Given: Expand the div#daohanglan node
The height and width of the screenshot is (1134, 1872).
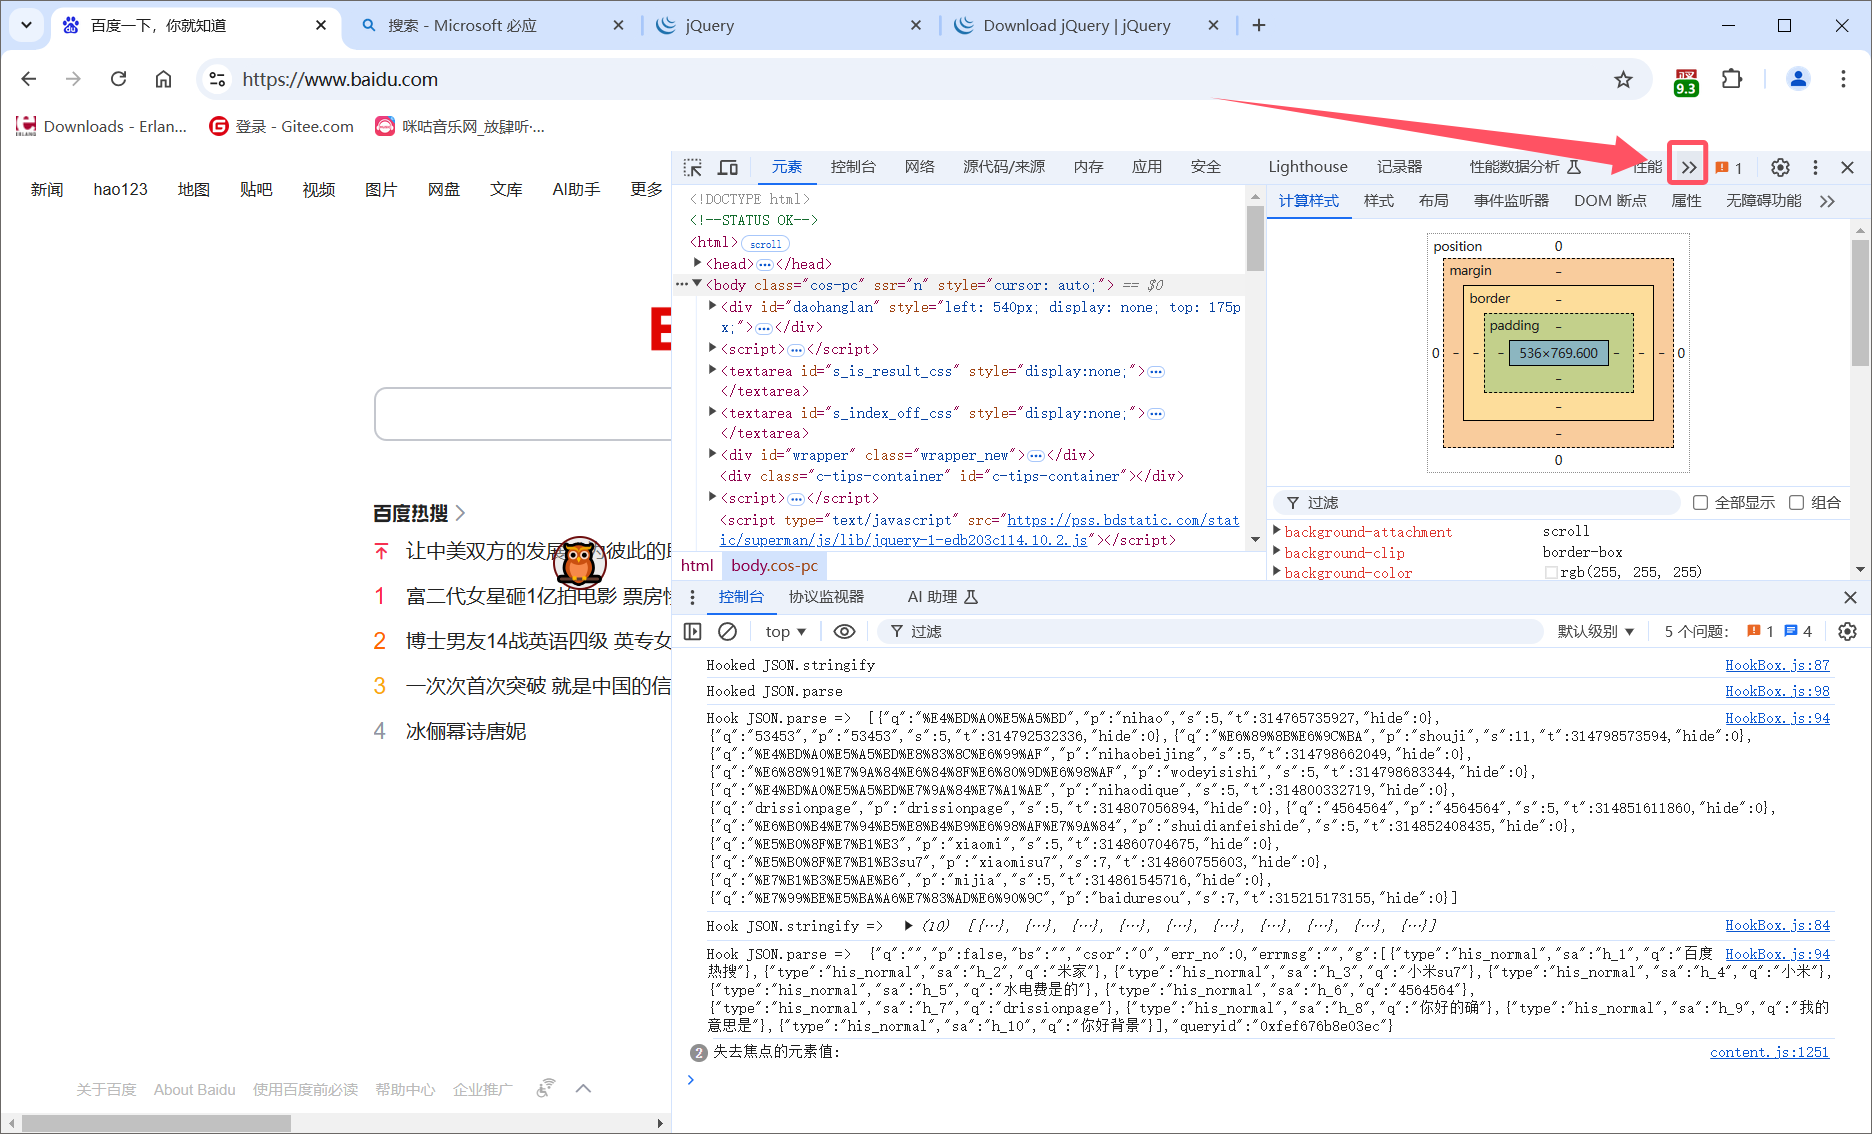Looking at the screenshot, I should [x=712, y=306].
